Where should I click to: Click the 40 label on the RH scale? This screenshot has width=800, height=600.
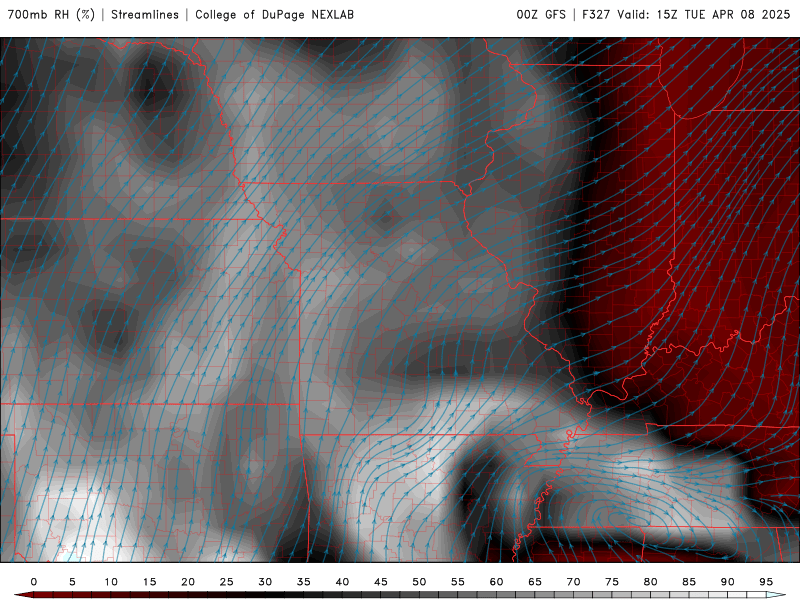[x=342, y=582]
